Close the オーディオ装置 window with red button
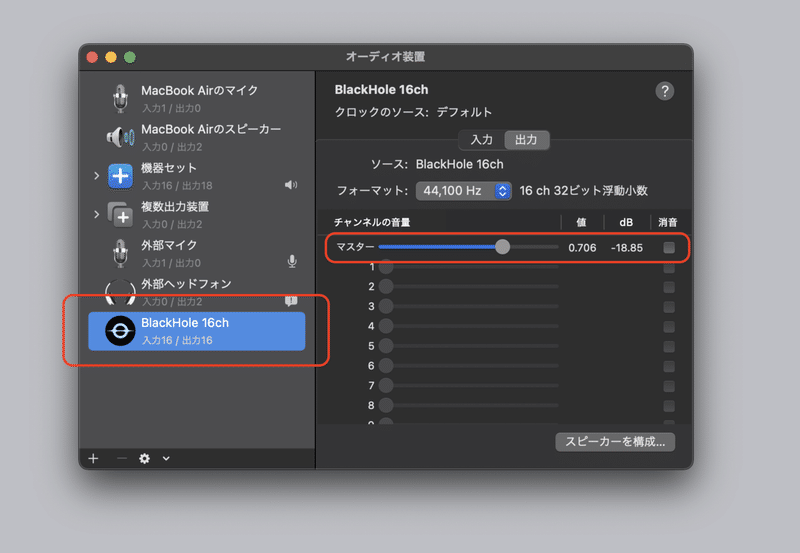This screenshot has height=553, width=800. (92, 57)
